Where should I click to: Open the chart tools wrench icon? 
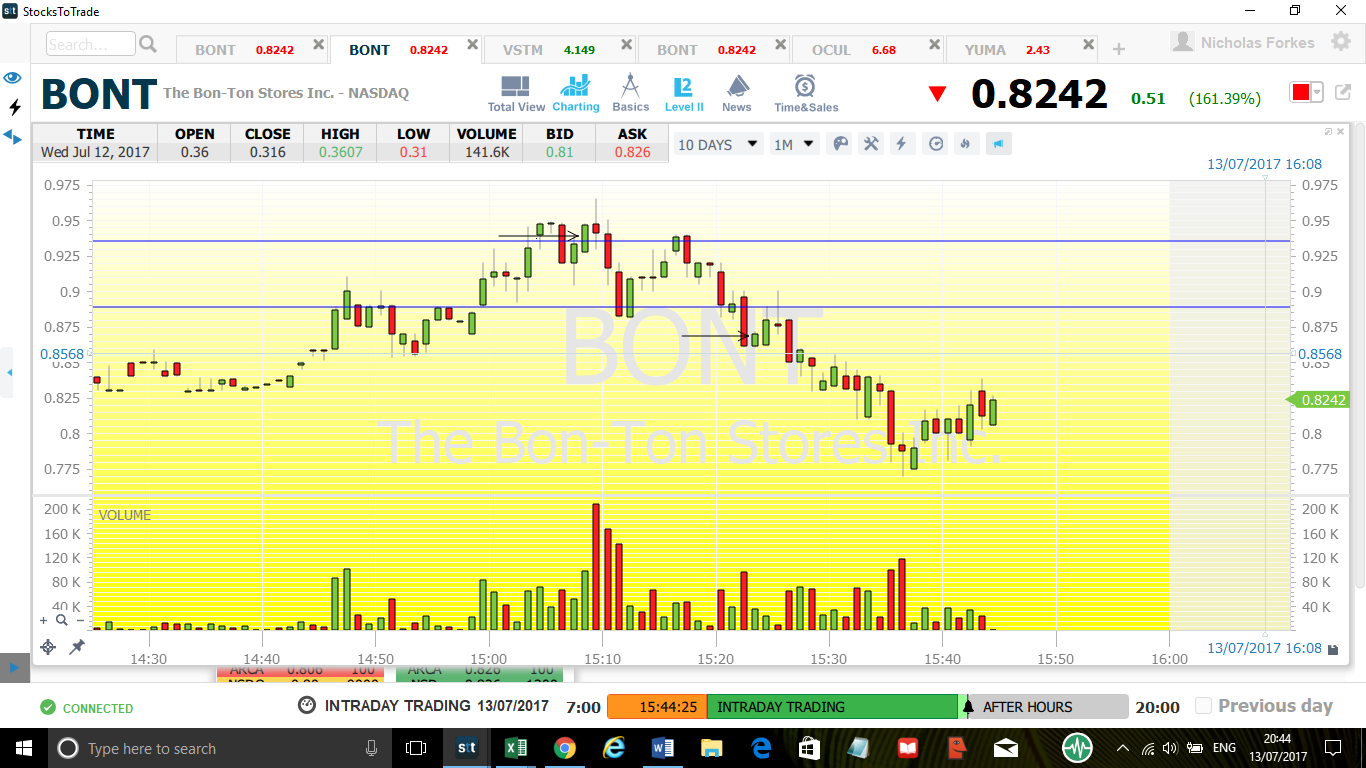(871, 144)
